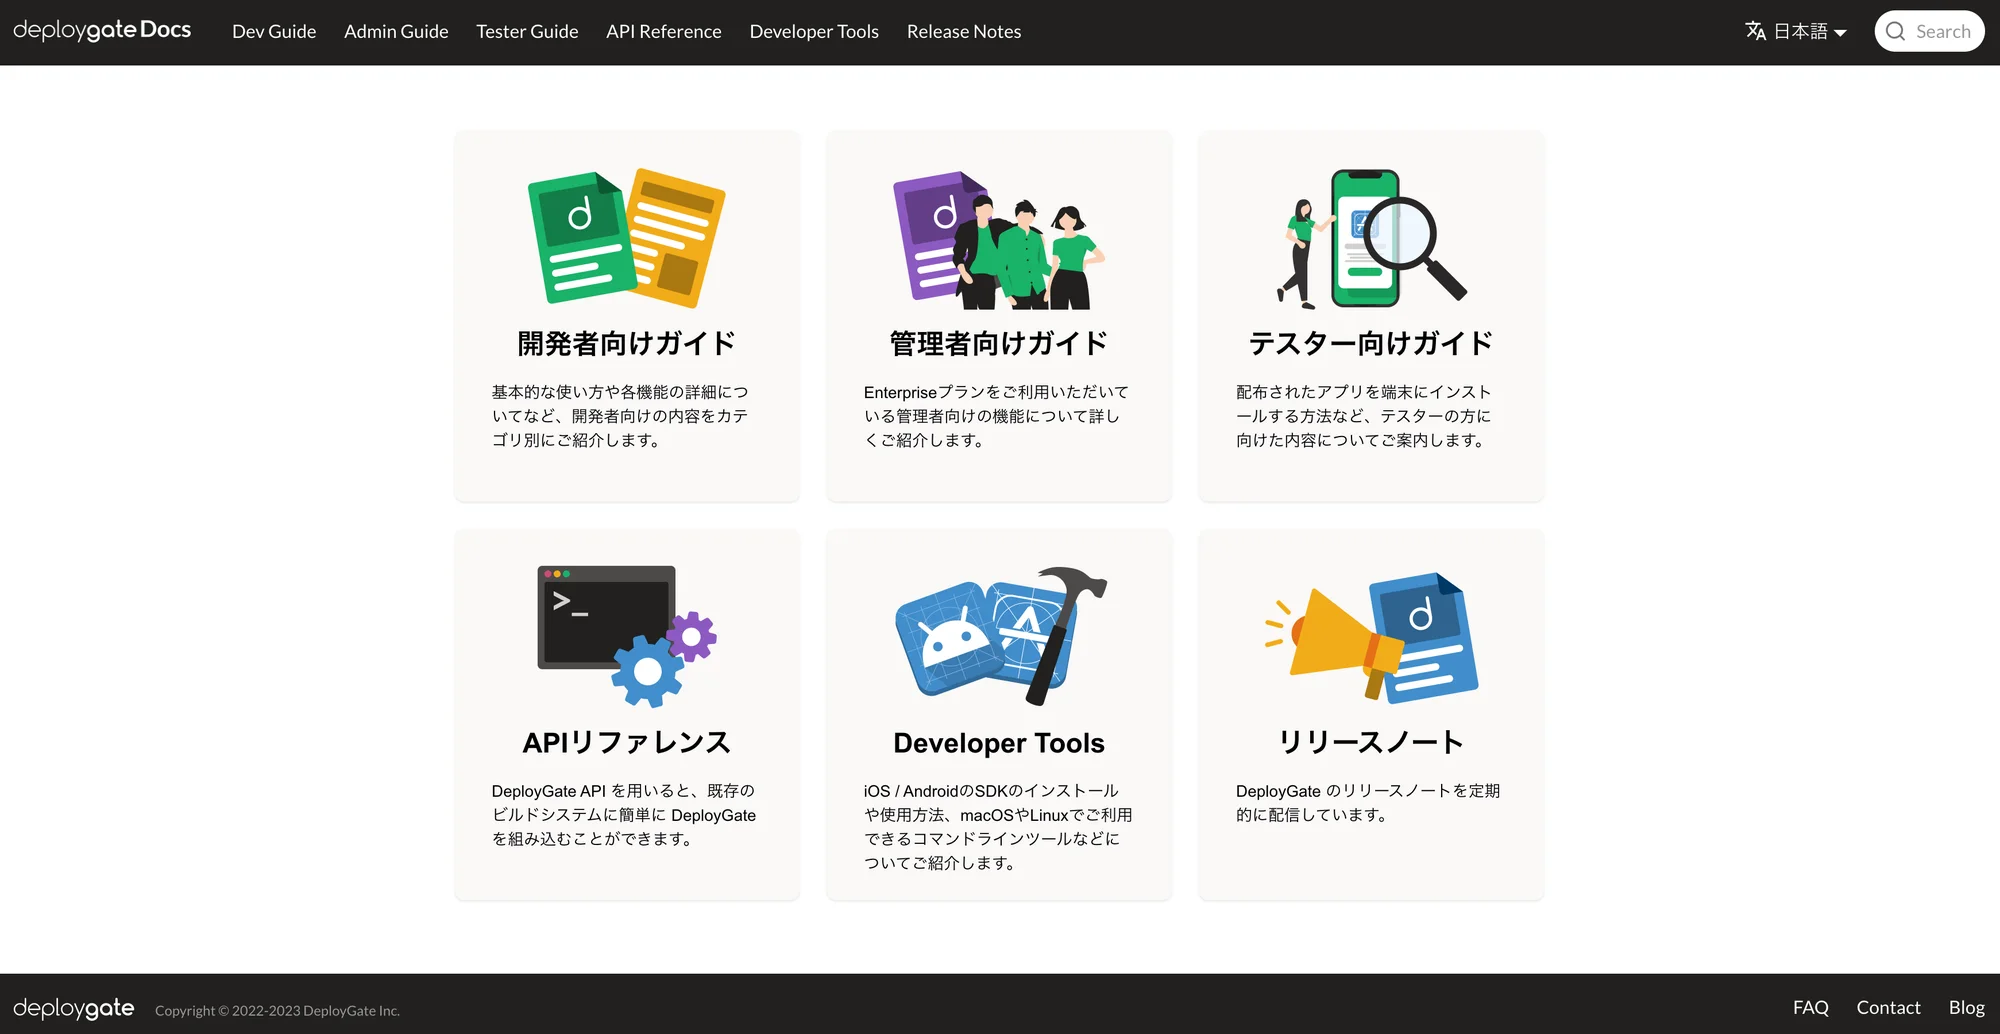Open the Developer Tools card title
The height and width of the screenshot is (1034, 2000).
[x=999, y=743]
